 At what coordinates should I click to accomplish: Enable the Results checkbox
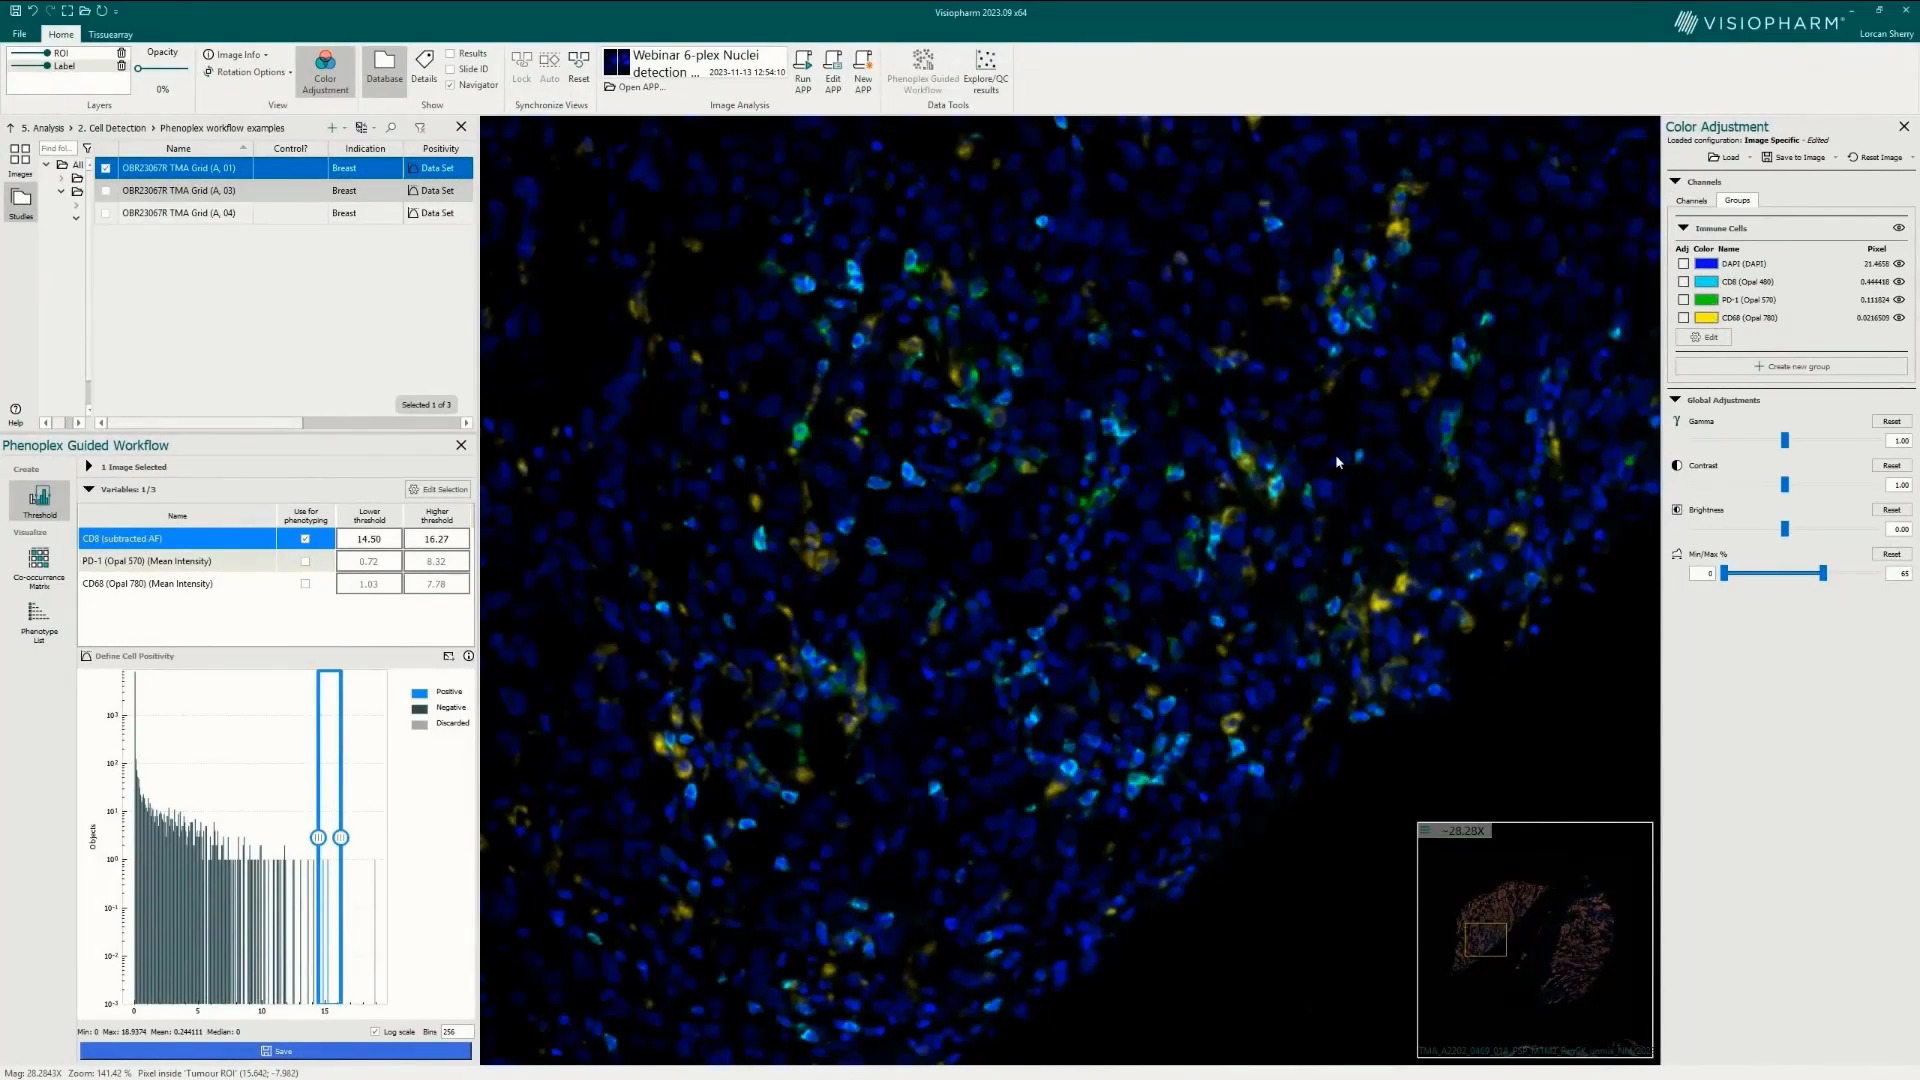(x=450, y=54)
